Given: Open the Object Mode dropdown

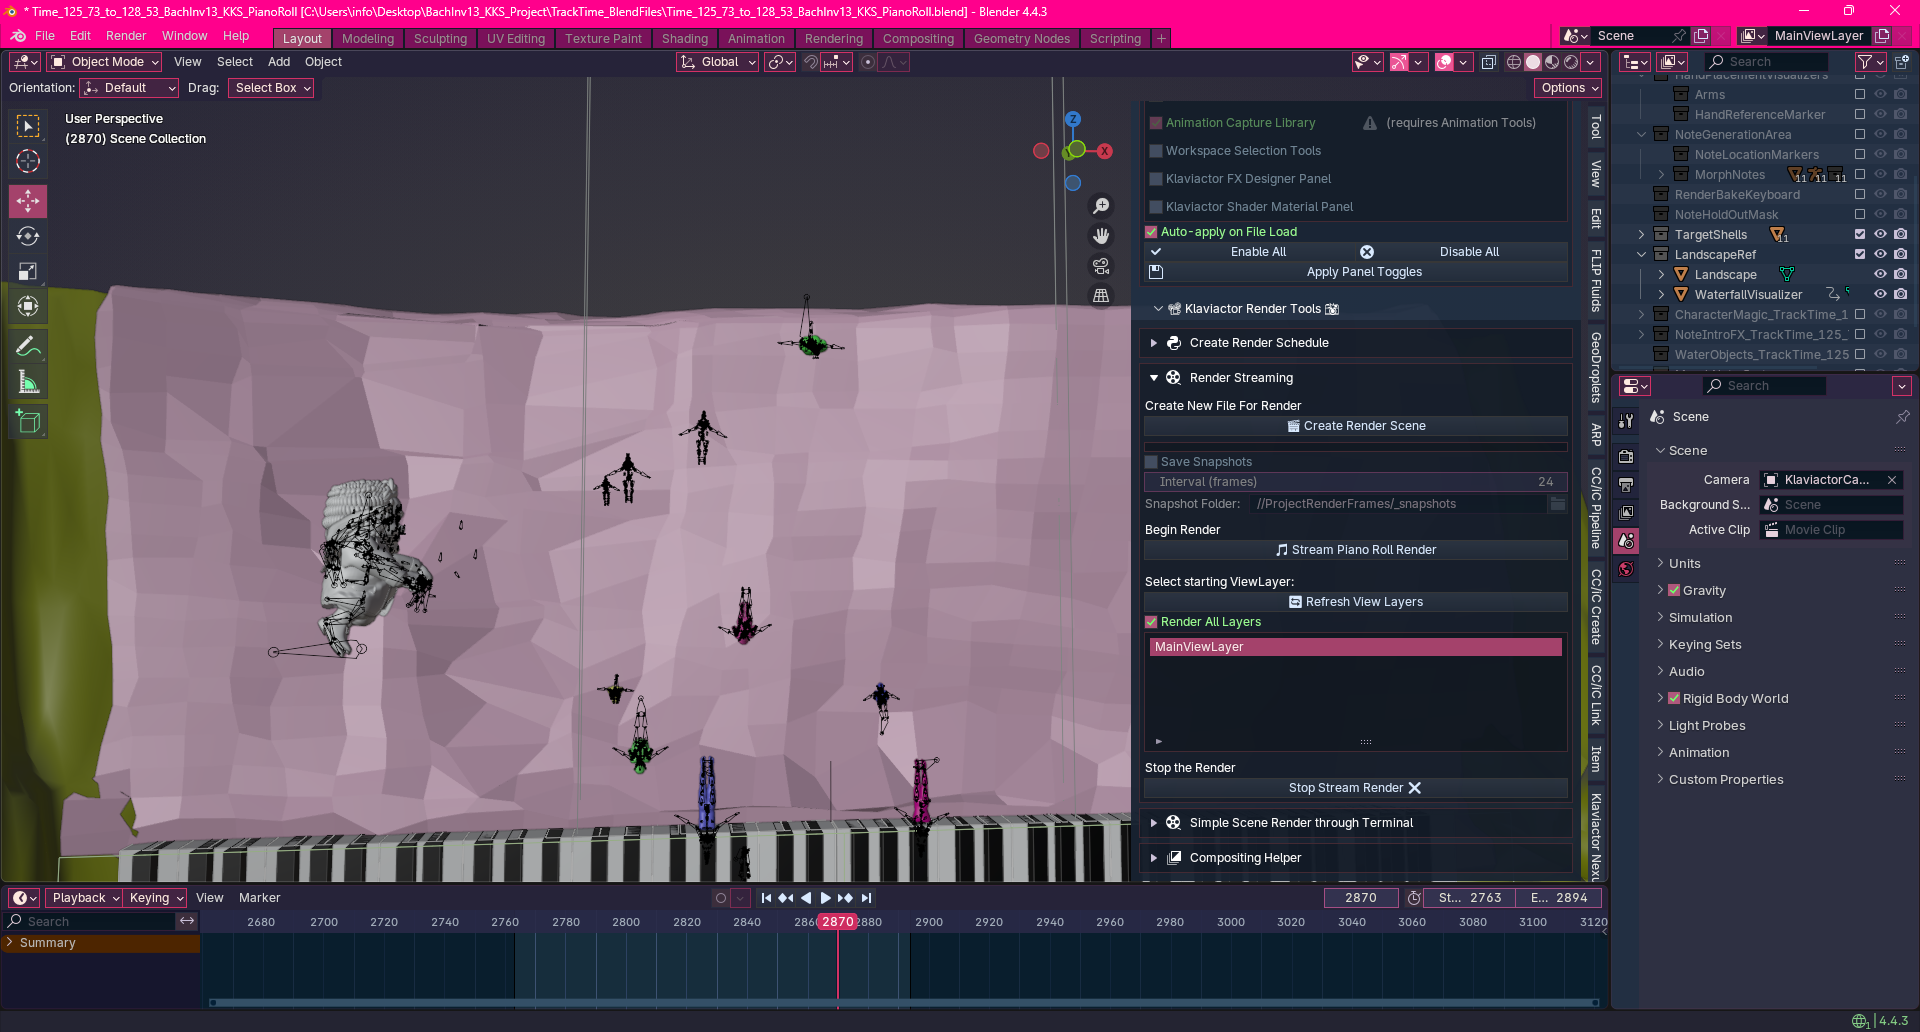Looking at the screenshot, I should [103, 61].
